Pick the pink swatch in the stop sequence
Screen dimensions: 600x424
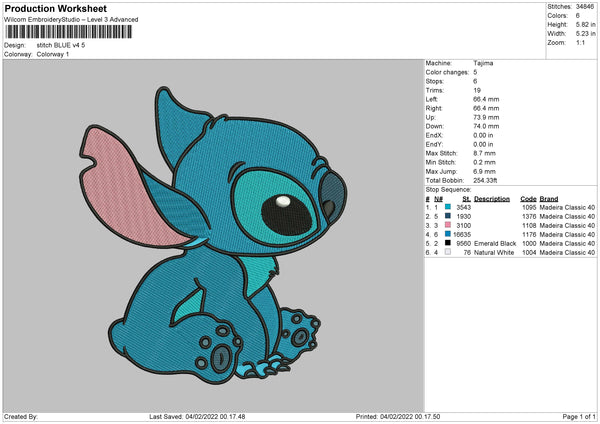click(447, 225)
